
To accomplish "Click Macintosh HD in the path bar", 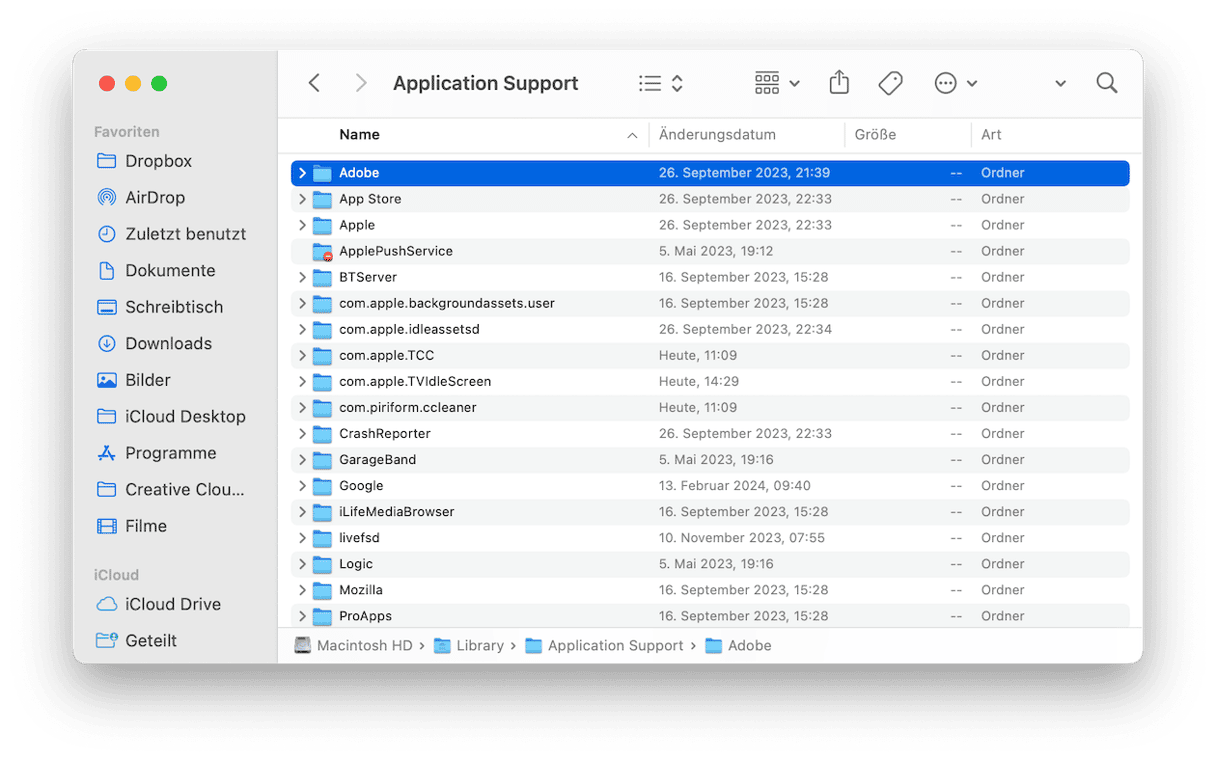I will (354, 646).
